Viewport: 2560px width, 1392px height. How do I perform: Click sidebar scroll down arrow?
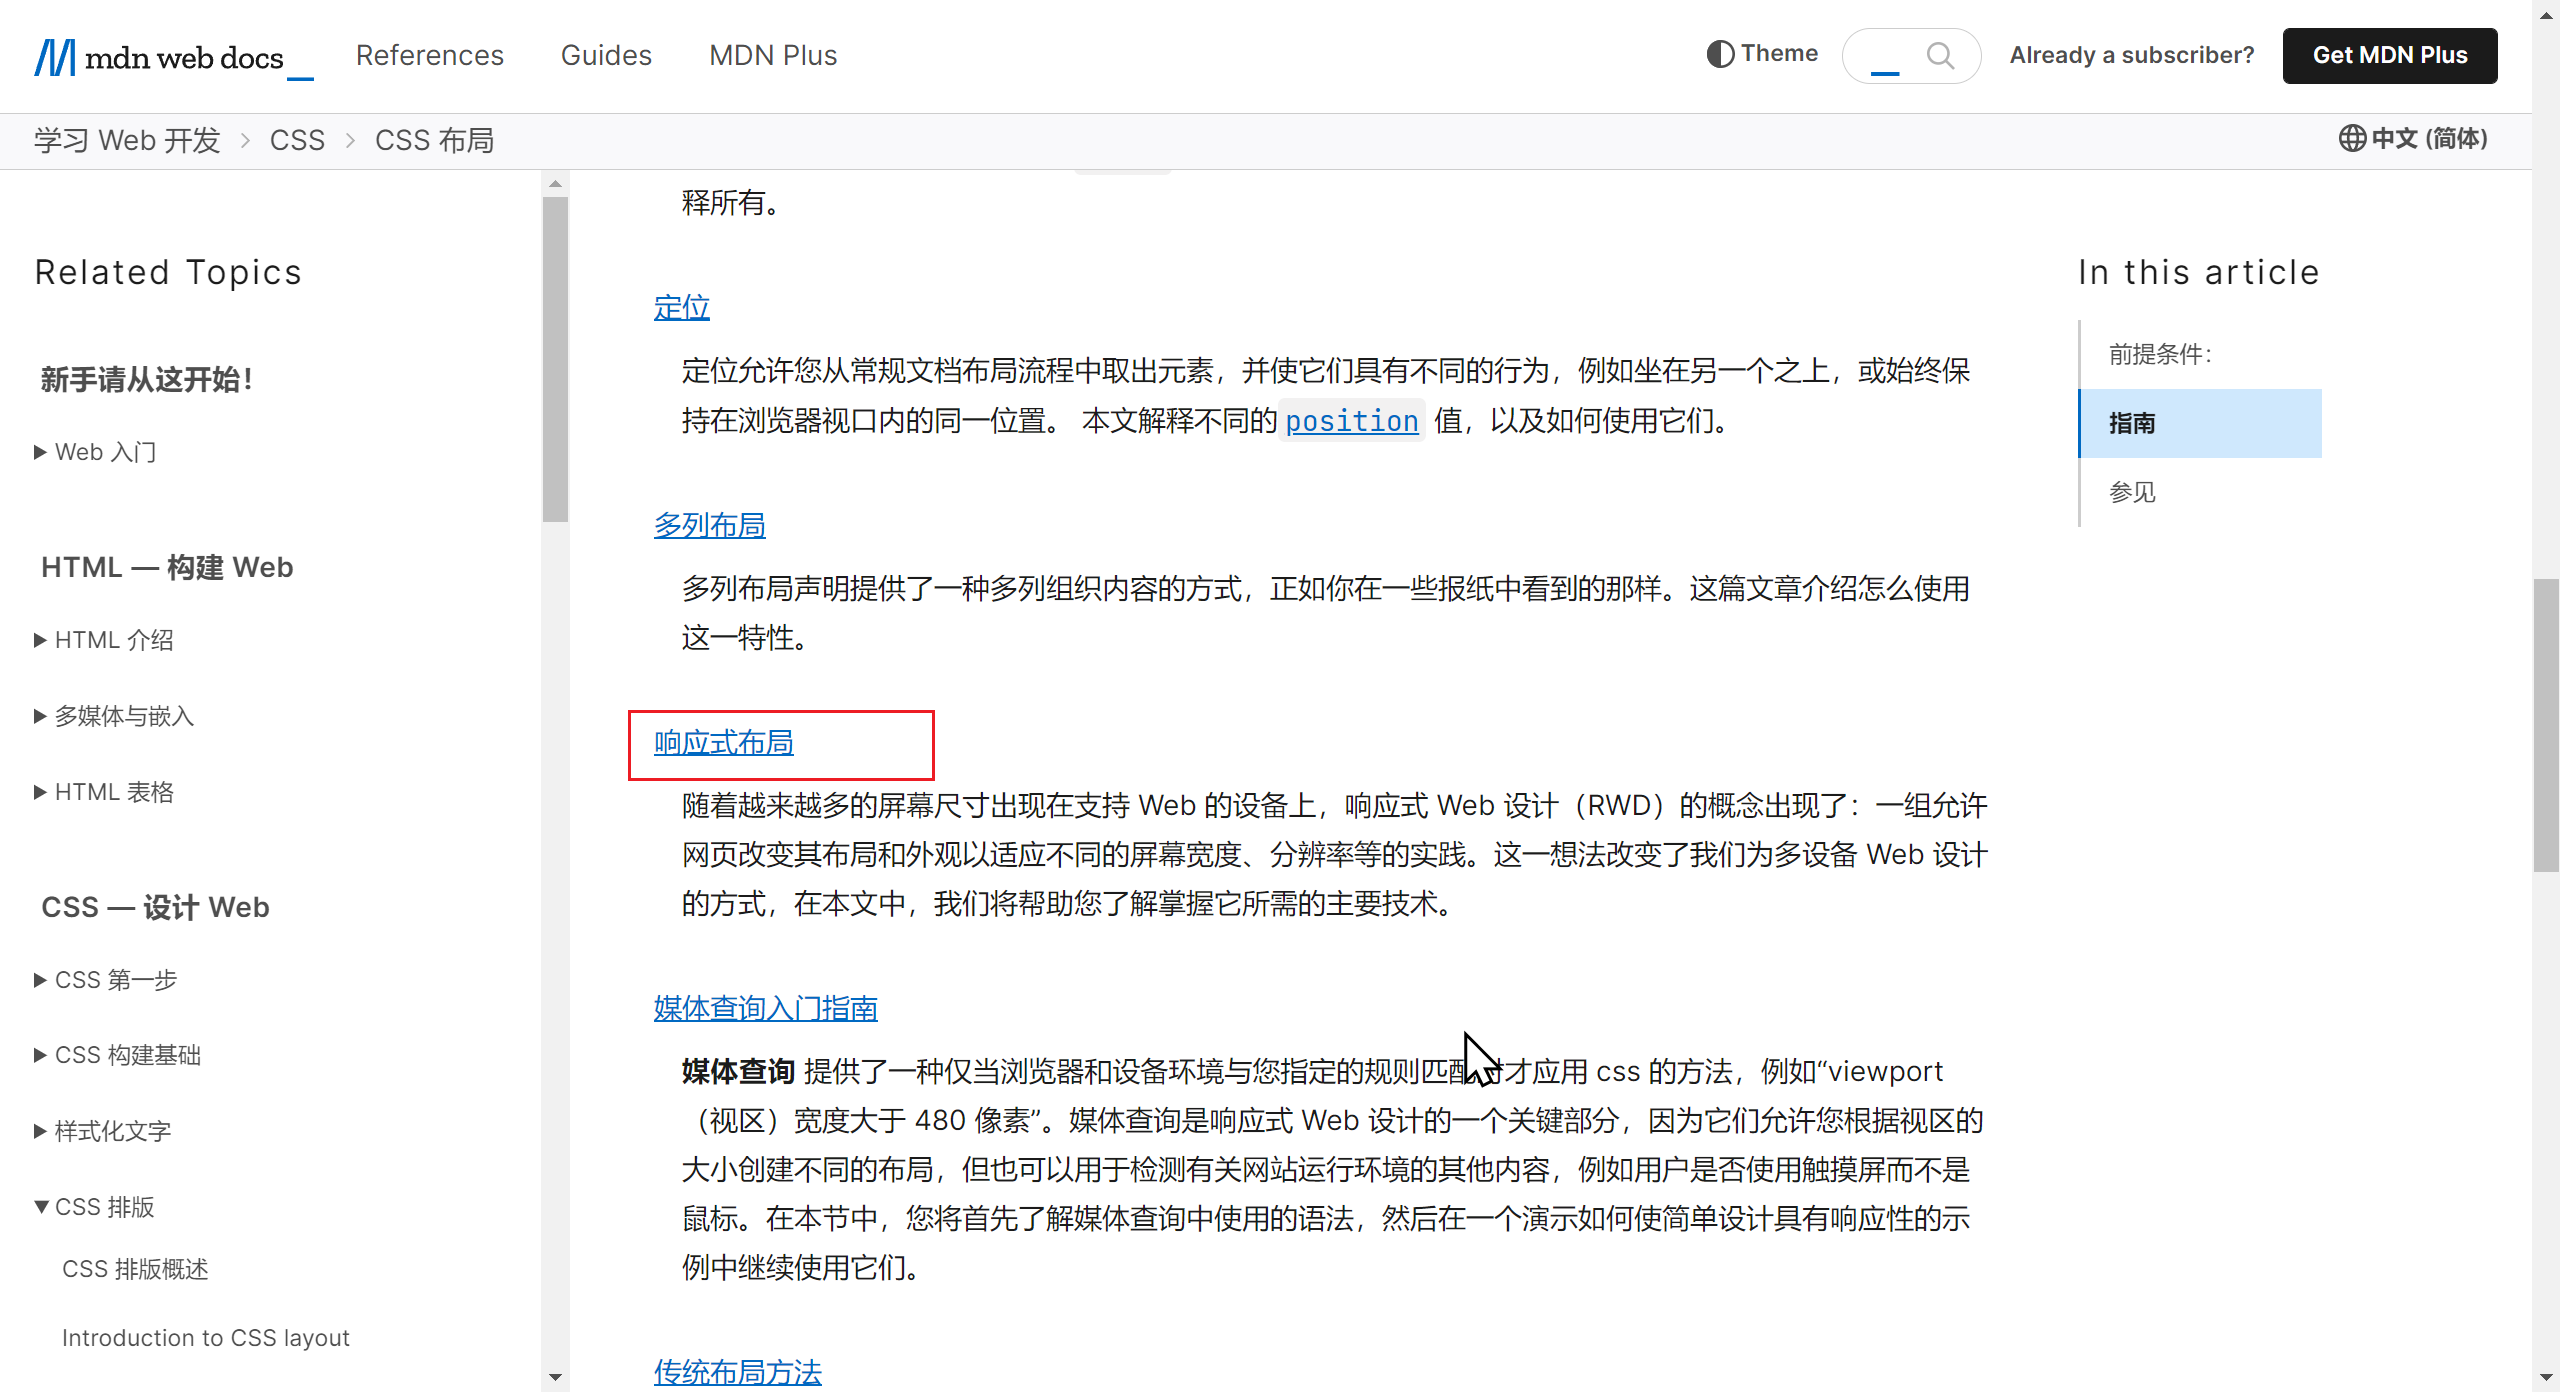(555, 1377)
